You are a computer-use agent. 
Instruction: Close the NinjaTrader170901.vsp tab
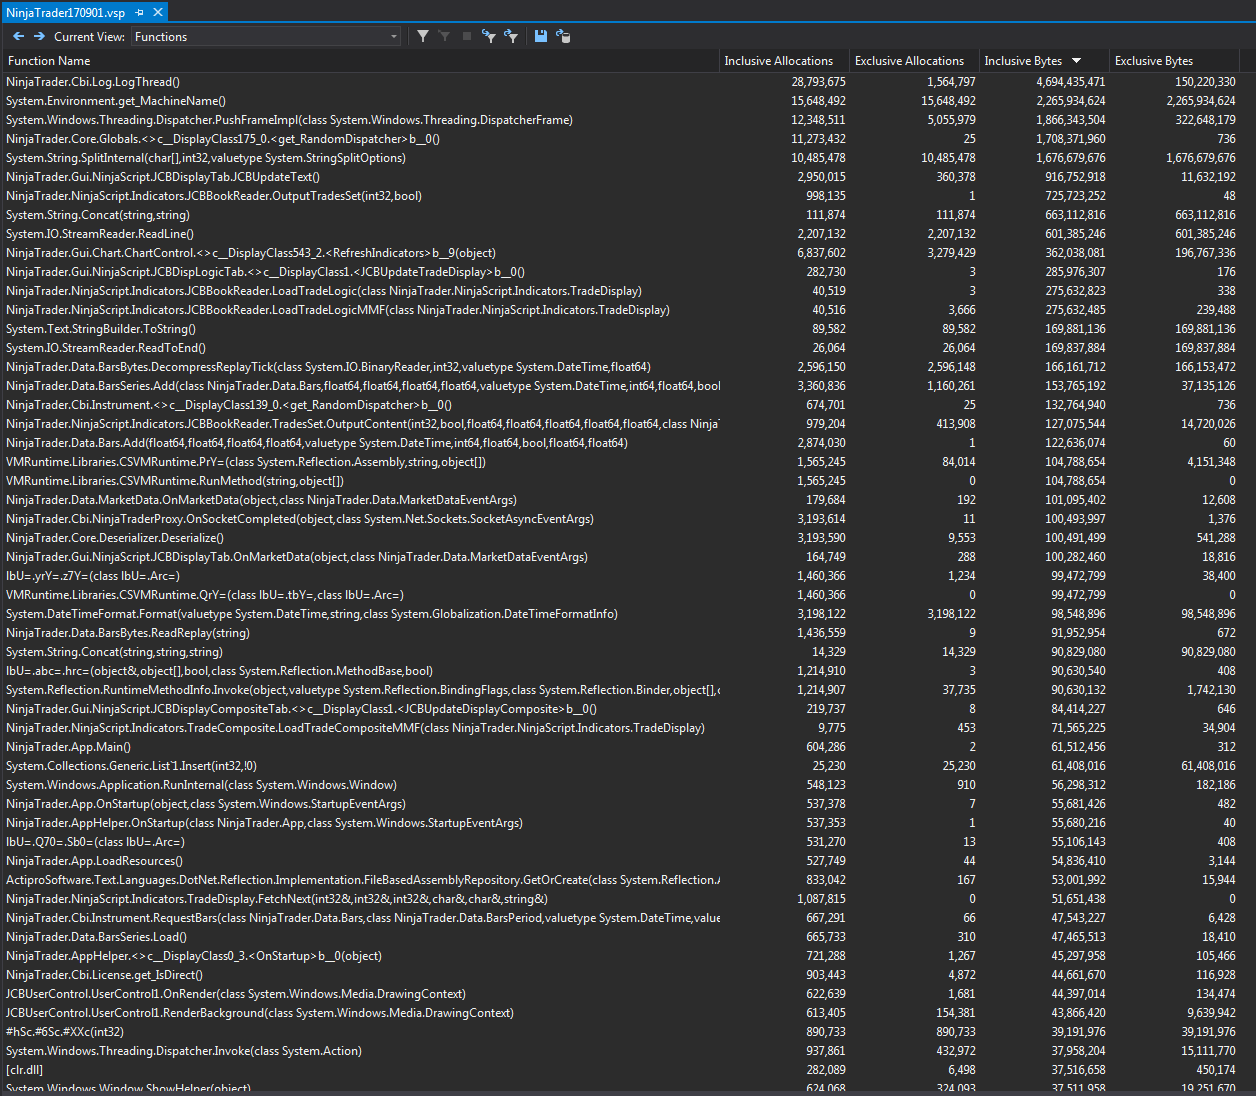pyautogui.click(x=158, y=12)
